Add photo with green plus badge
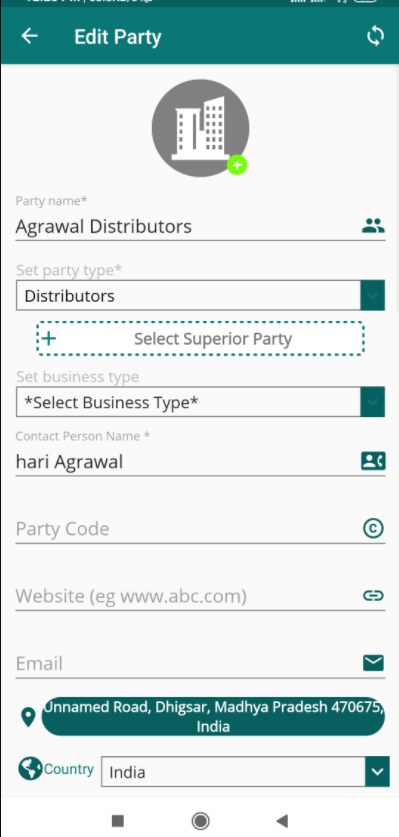Screen dimensions: 399x837 tap(237, 165)
